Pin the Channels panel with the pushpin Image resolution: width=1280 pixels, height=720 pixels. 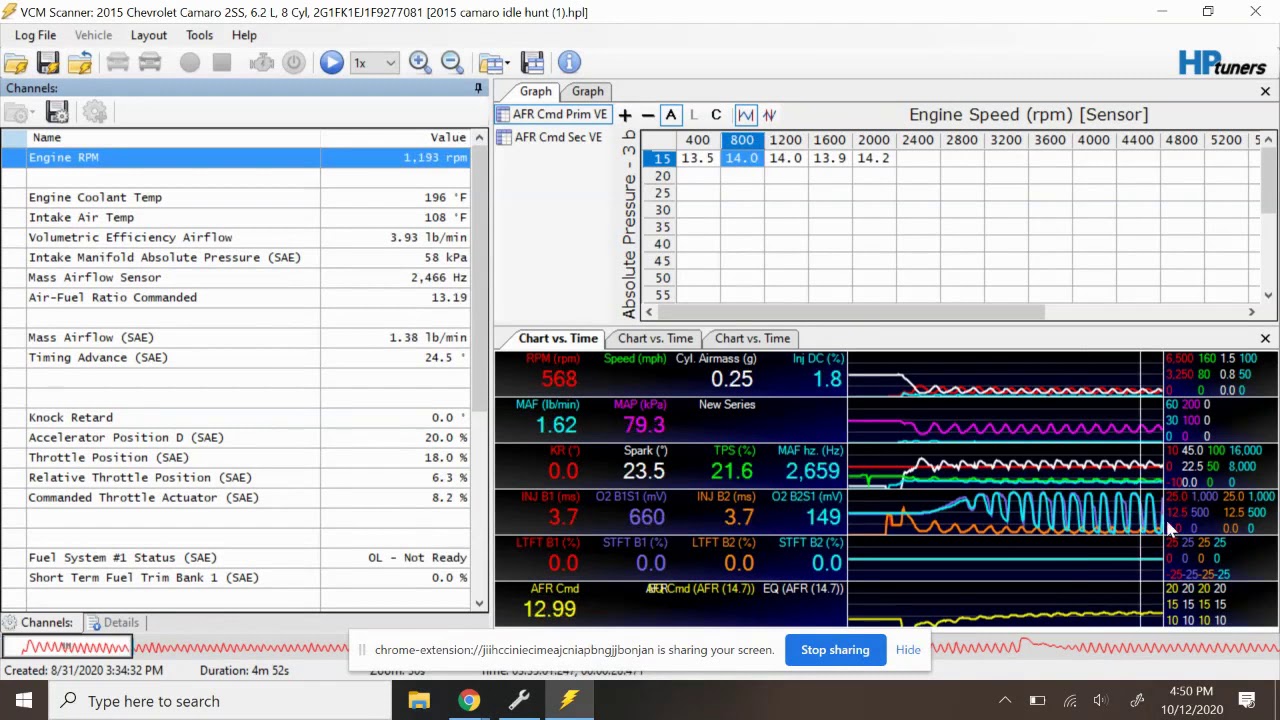pos(478,89)
